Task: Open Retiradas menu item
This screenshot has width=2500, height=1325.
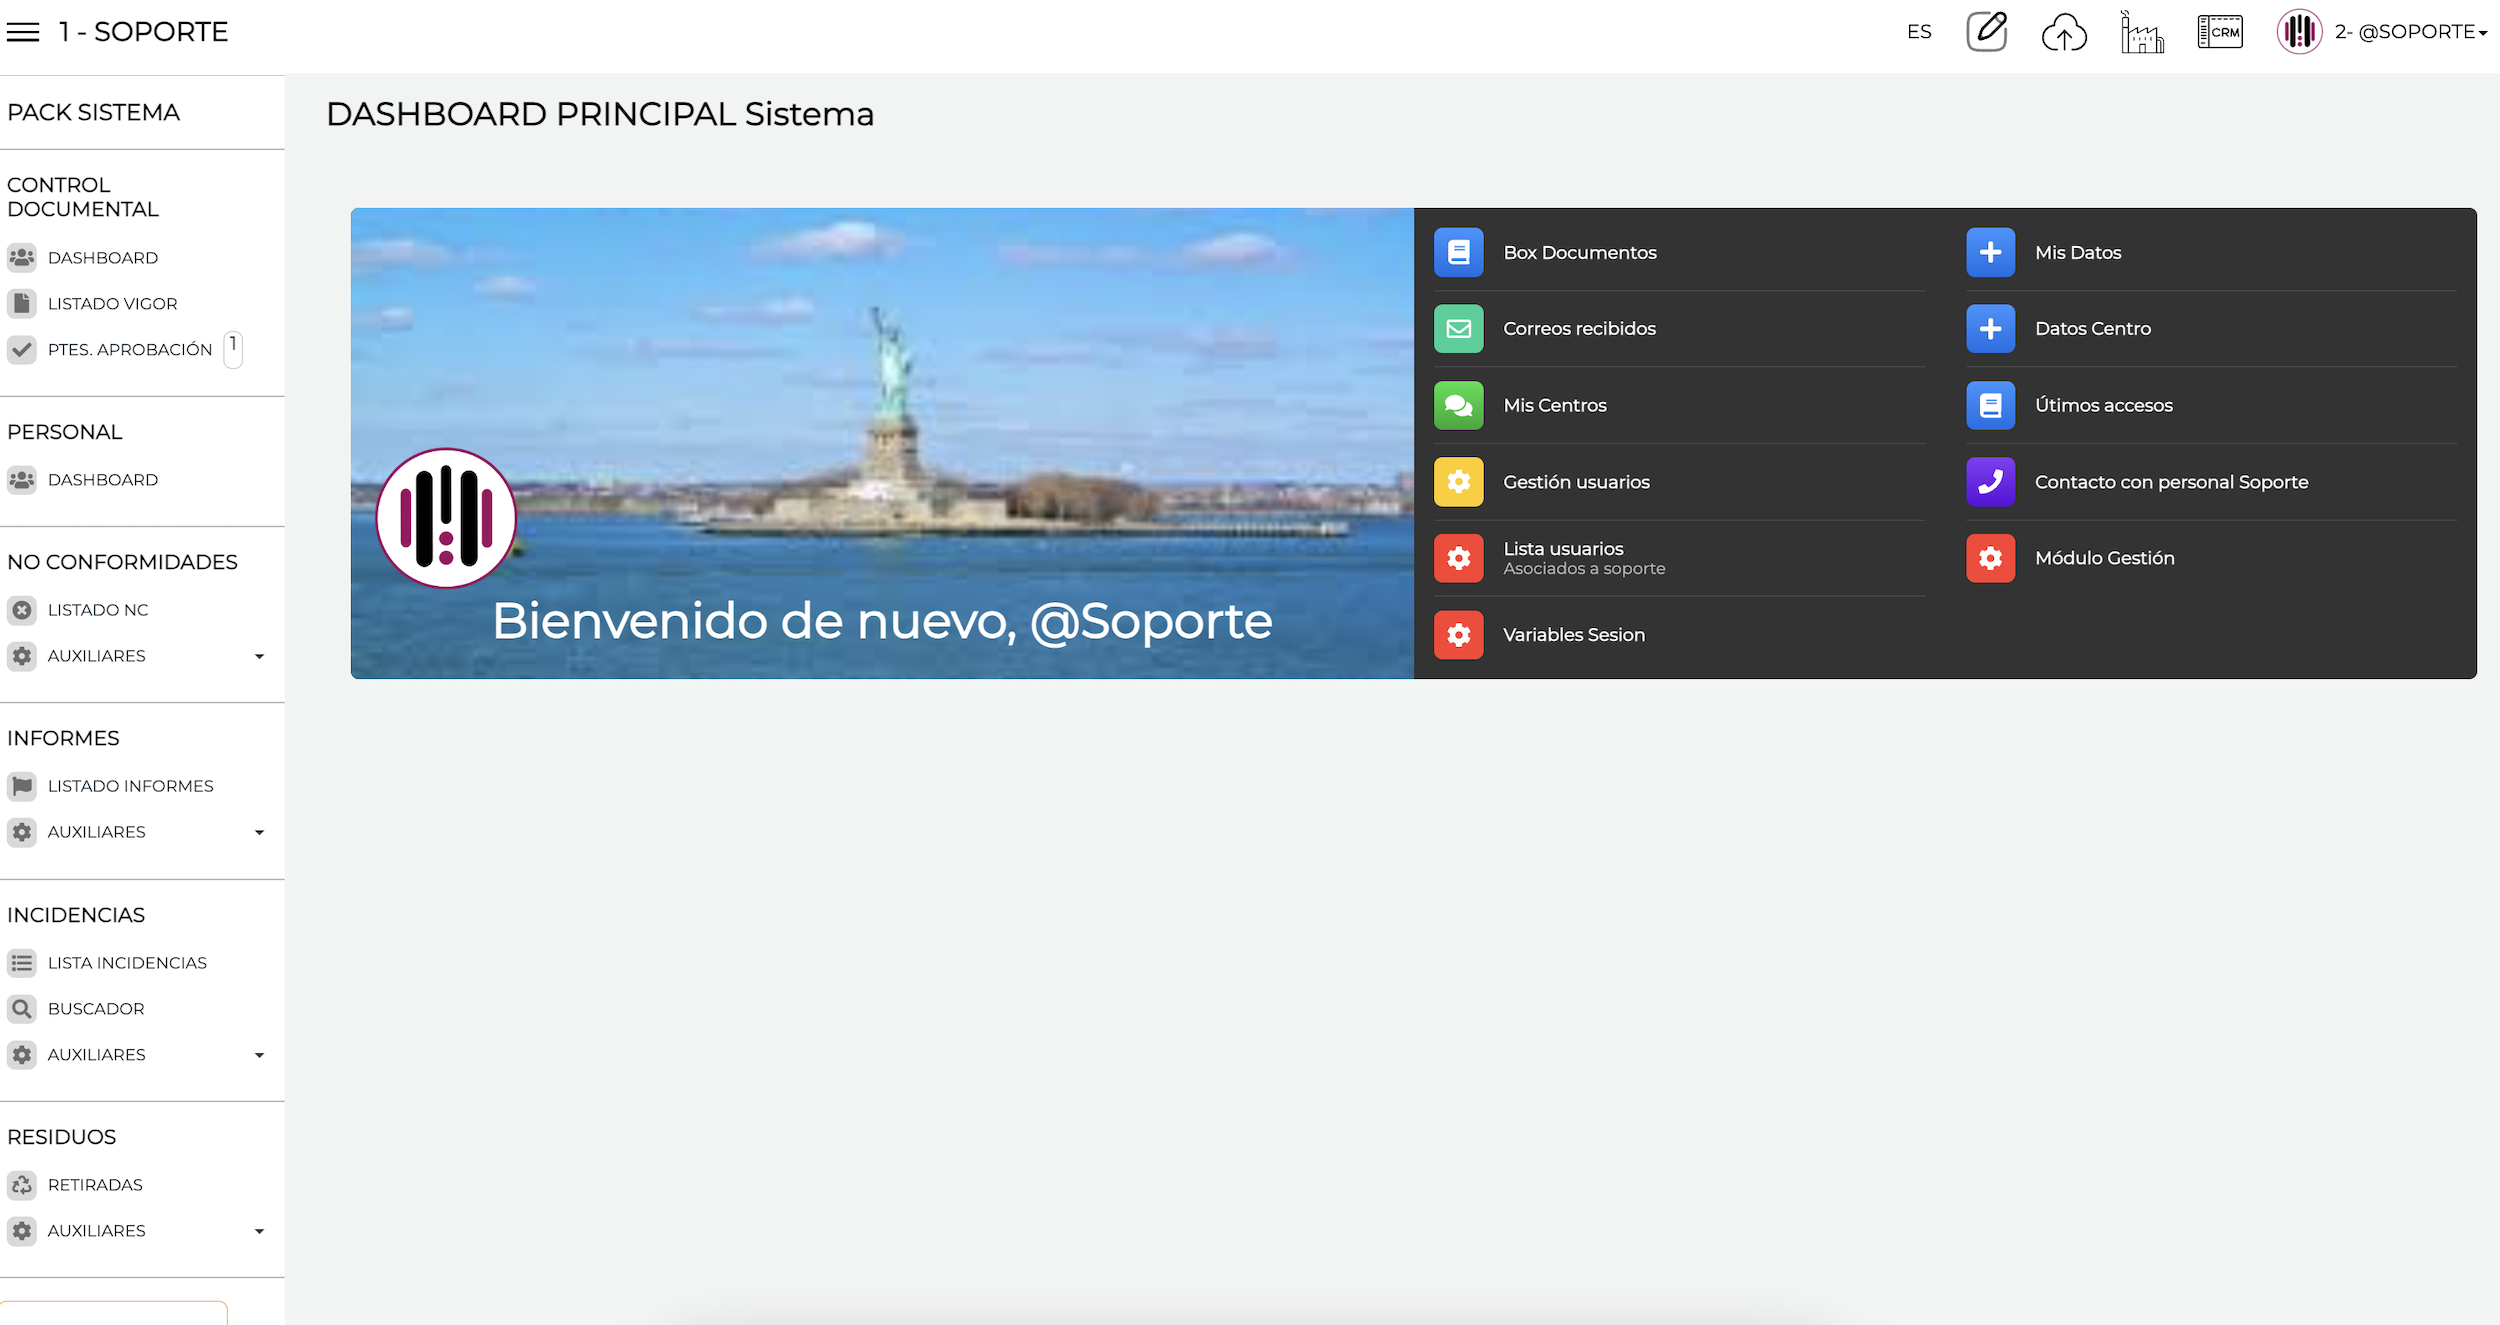Action: click(x=95, y=1185)
